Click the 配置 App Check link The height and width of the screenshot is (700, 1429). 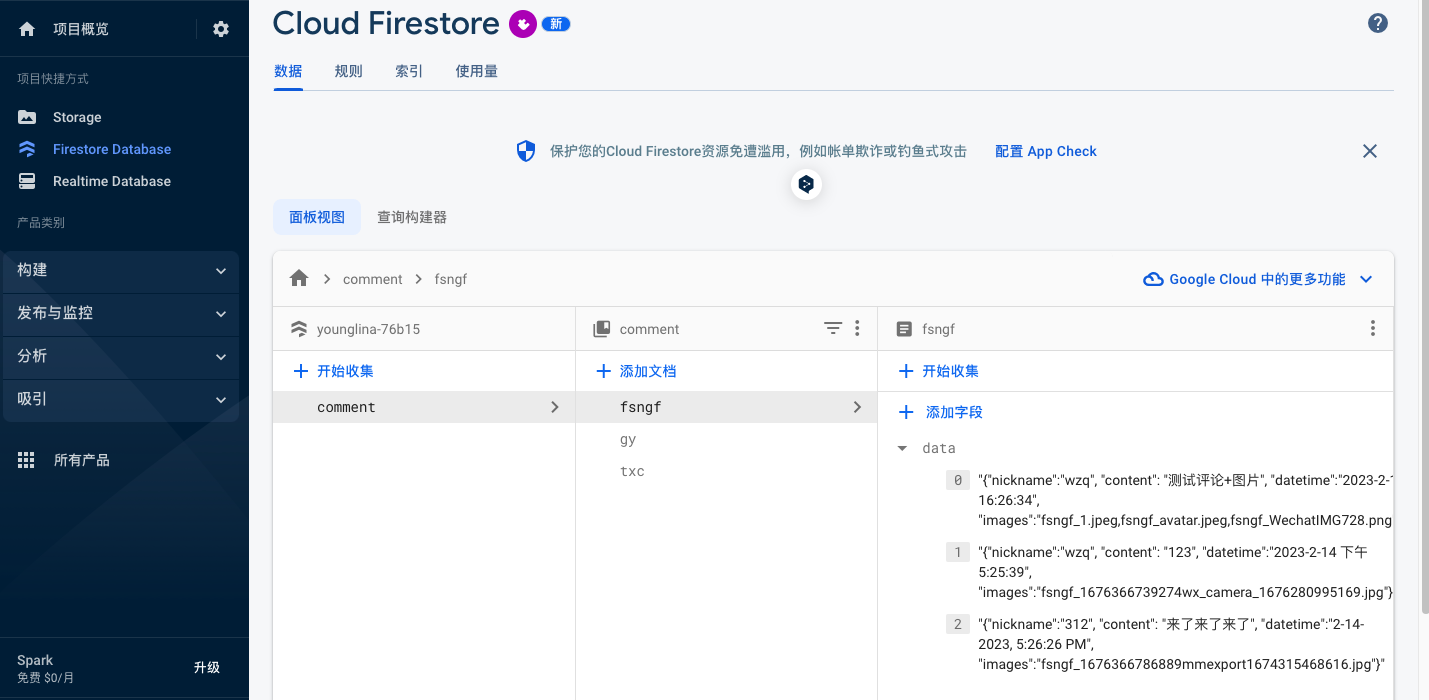(1046, 151)
